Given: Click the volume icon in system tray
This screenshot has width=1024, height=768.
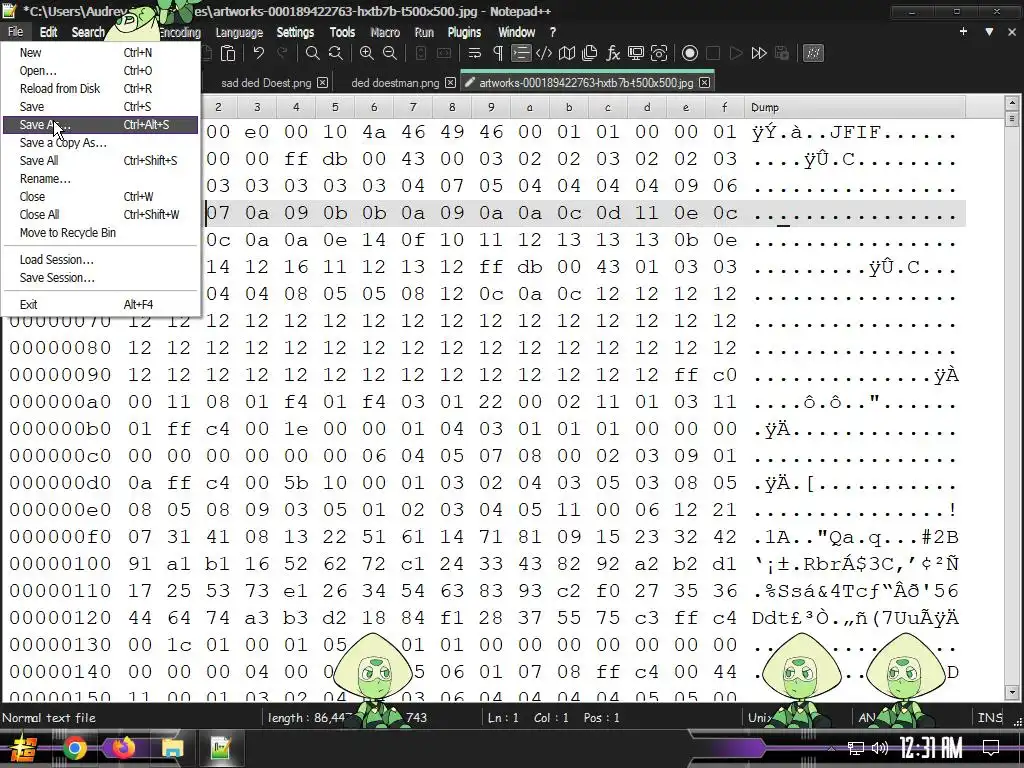Looking at the screenshot, I should tap(880, 748).
